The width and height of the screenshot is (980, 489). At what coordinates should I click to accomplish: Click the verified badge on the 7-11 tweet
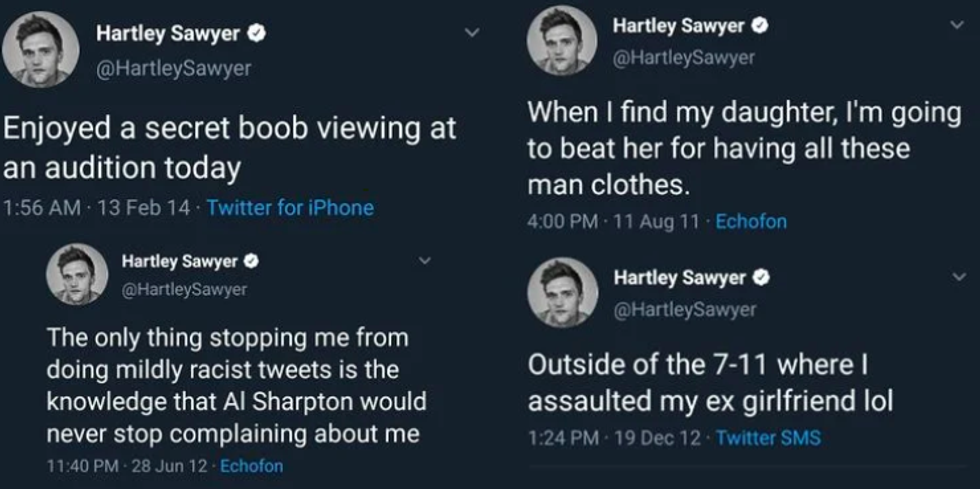[761, 278]
